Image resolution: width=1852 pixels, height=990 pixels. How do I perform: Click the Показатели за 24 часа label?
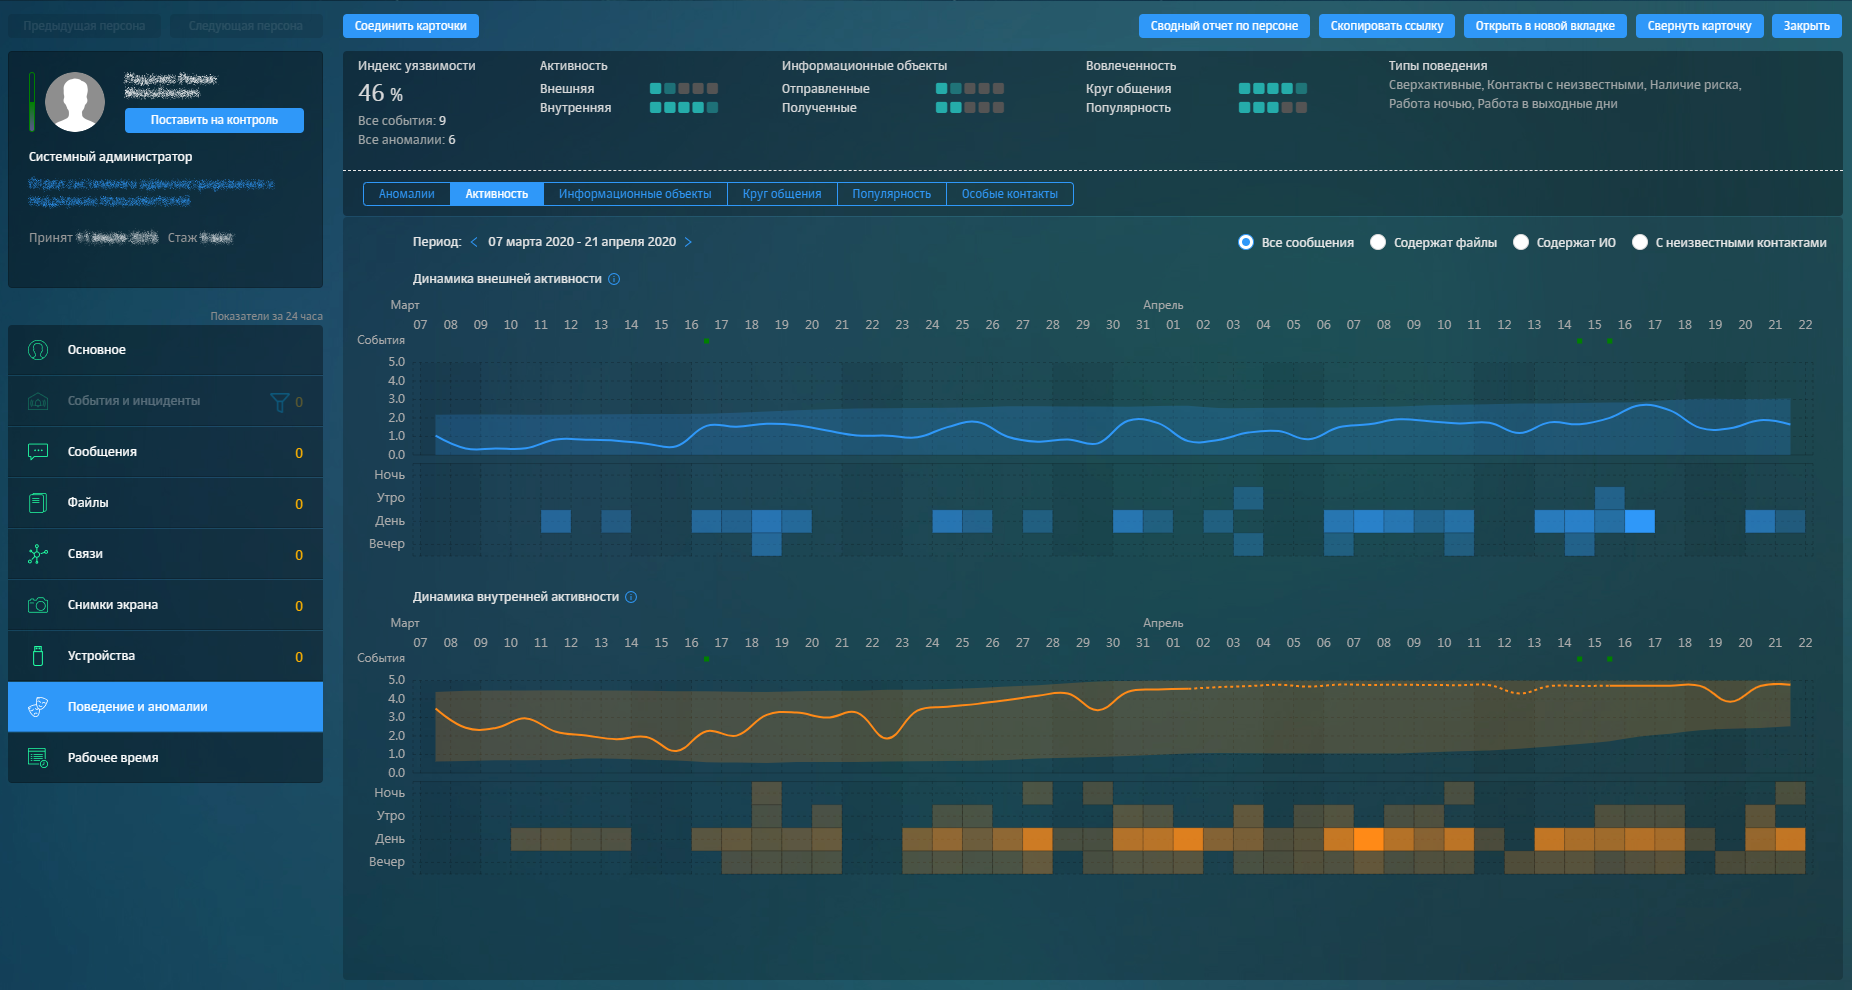[267, 316]
